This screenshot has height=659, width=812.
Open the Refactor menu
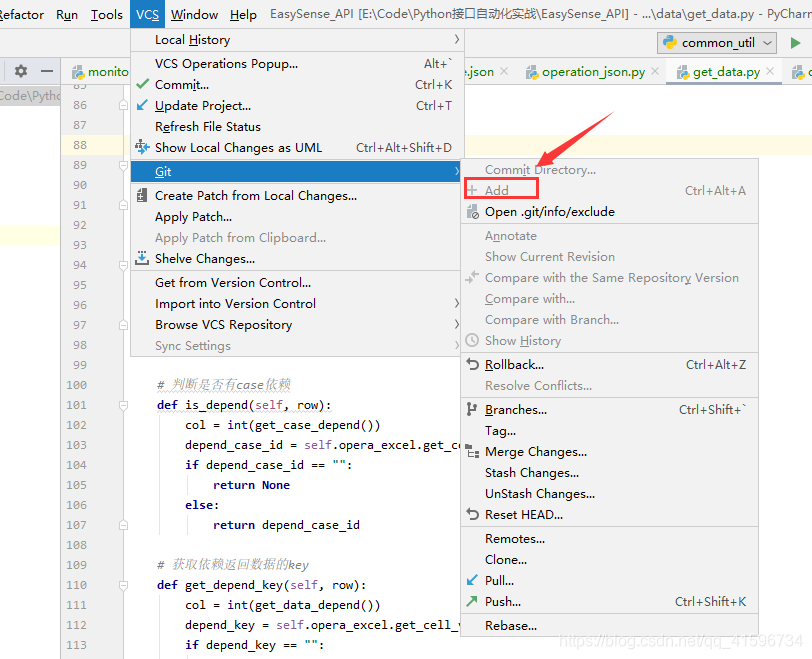point(21,14)
